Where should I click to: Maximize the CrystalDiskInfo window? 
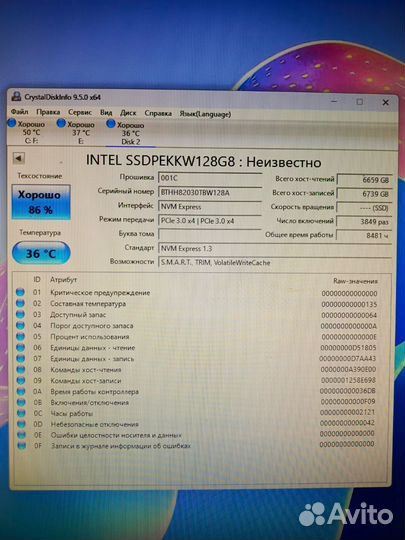pos(360,102)
